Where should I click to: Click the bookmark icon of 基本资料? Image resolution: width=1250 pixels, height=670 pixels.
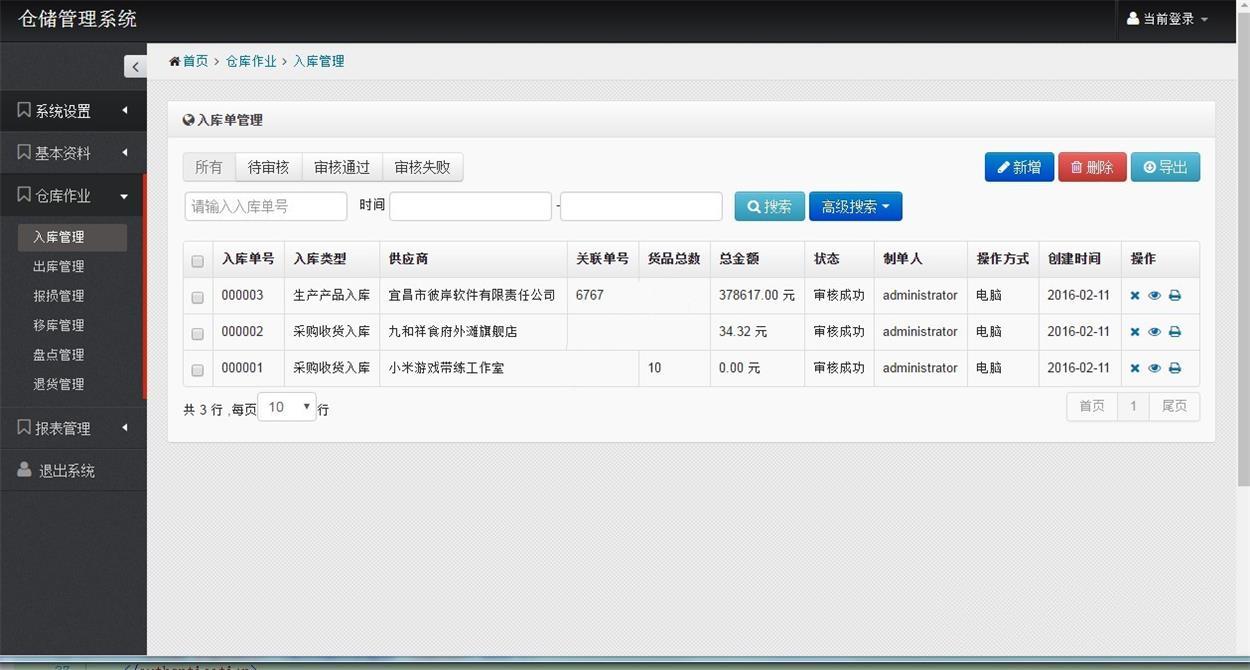click(24, 152)
